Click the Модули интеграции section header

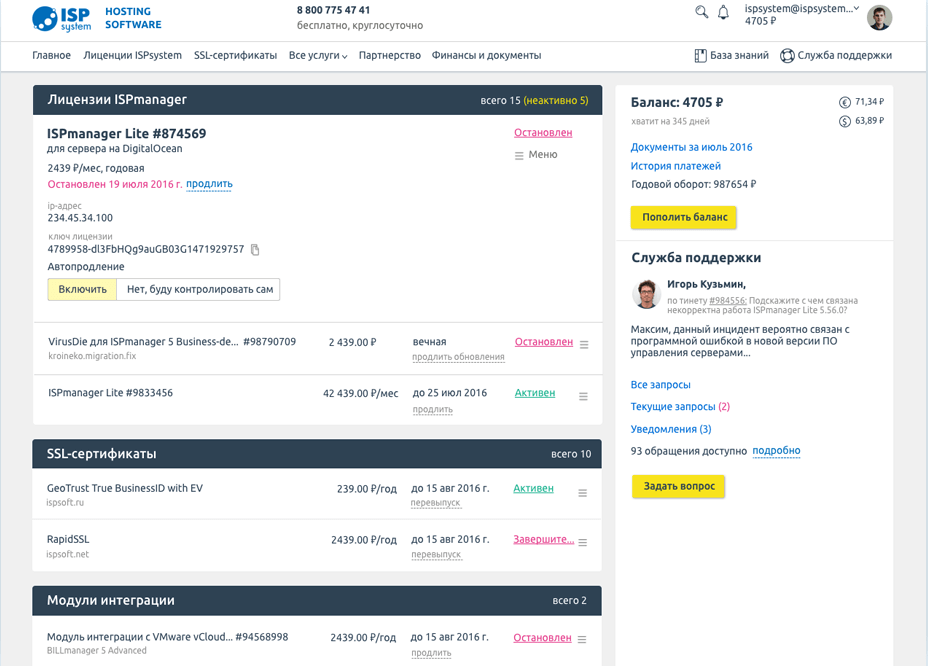click(x=317, y=601)
